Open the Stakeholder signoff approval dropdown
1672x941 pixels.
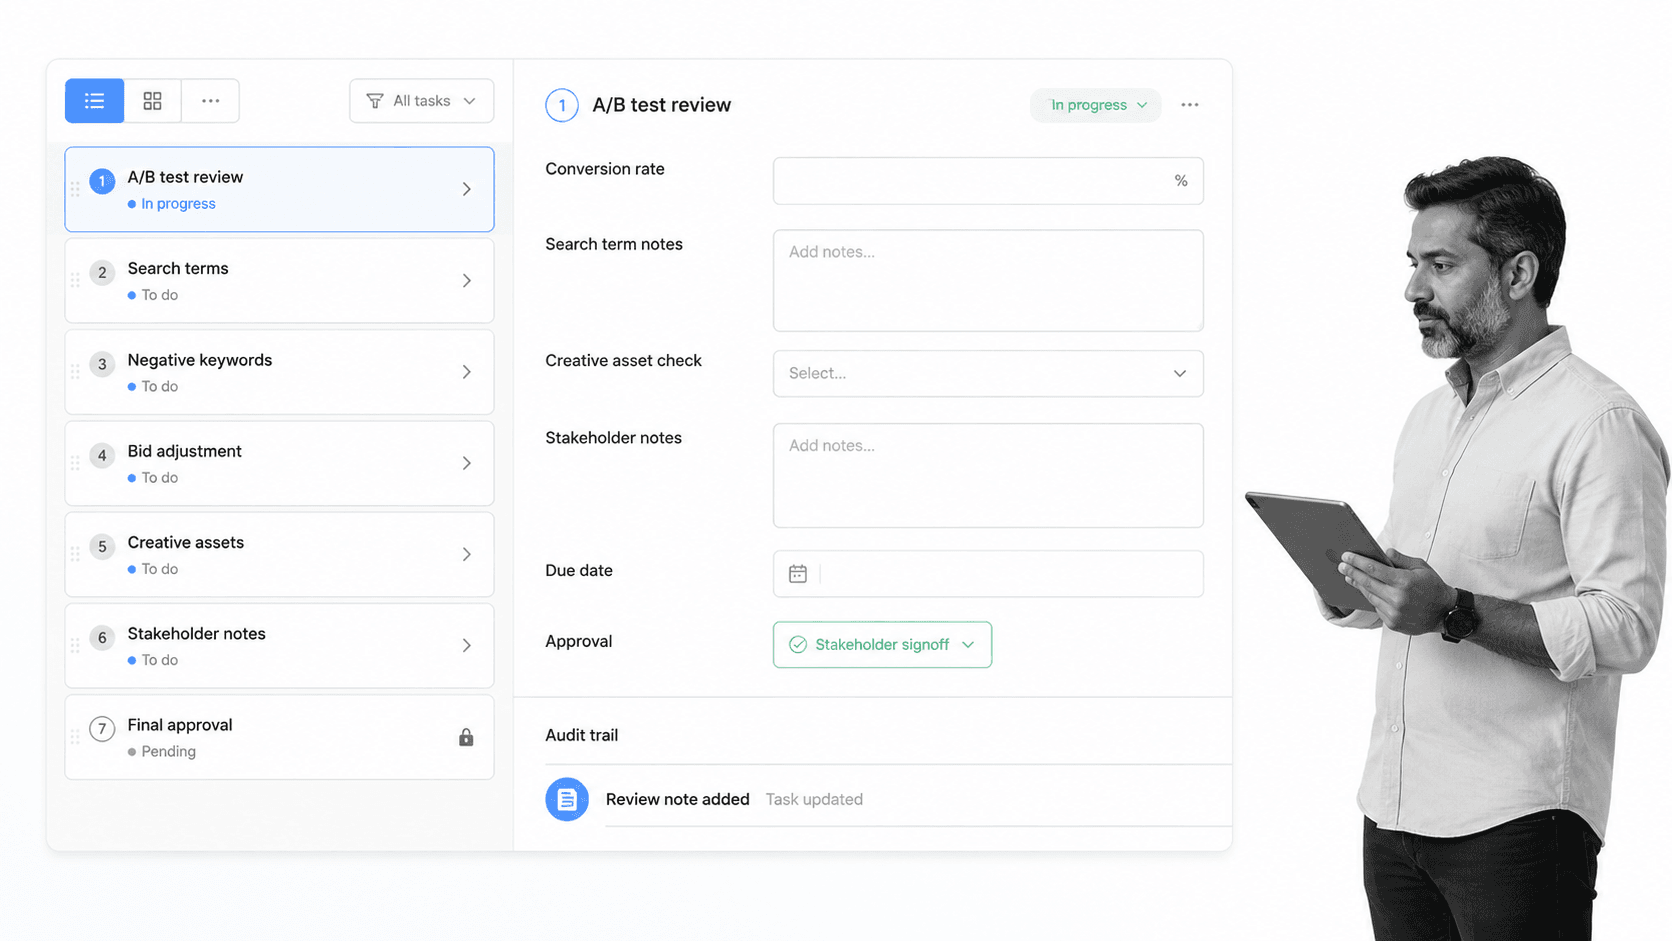(882, 645)
